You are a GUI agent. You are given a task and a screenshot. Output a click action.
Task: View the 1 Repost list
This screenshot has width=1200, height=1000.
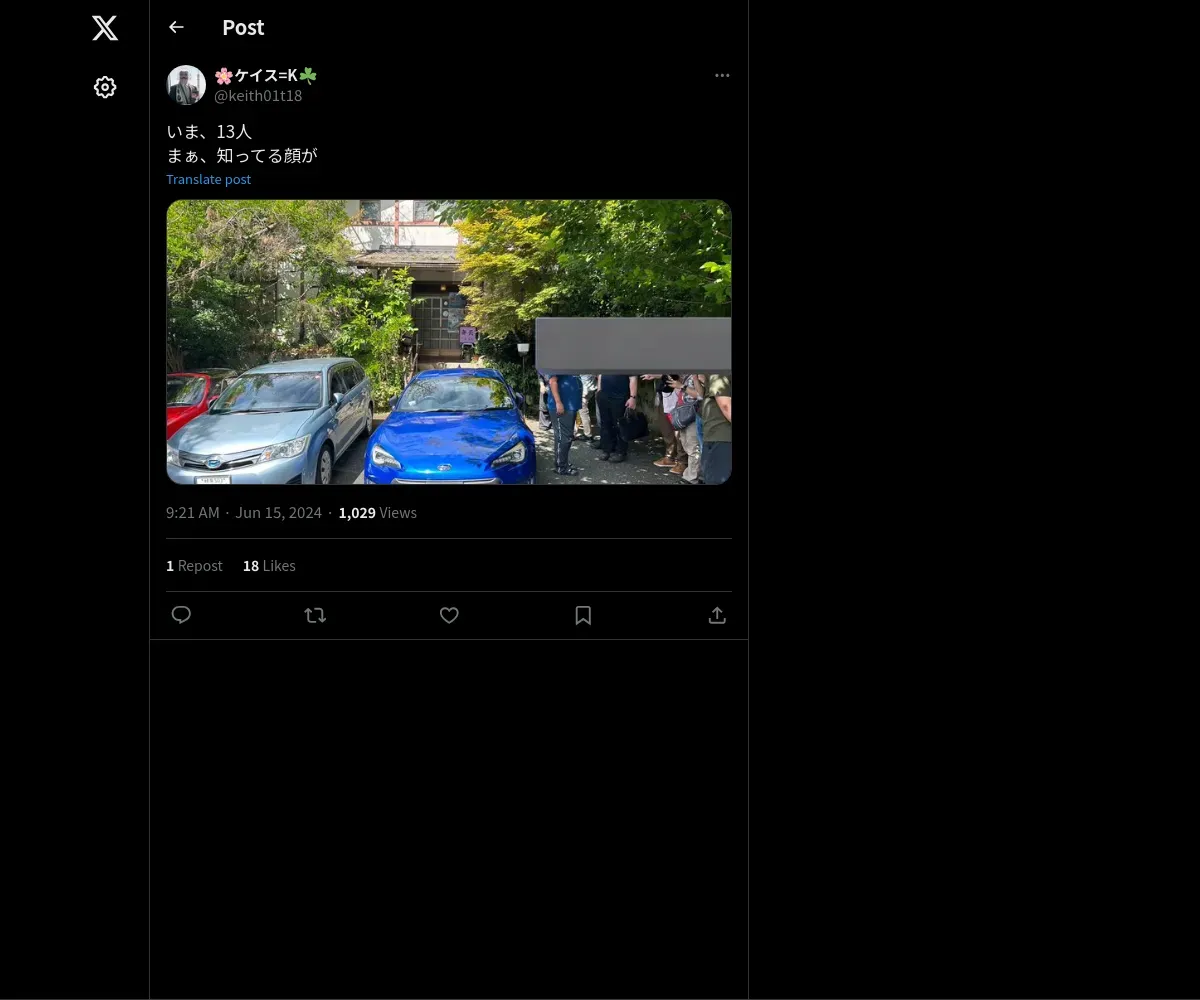(194, 565)
